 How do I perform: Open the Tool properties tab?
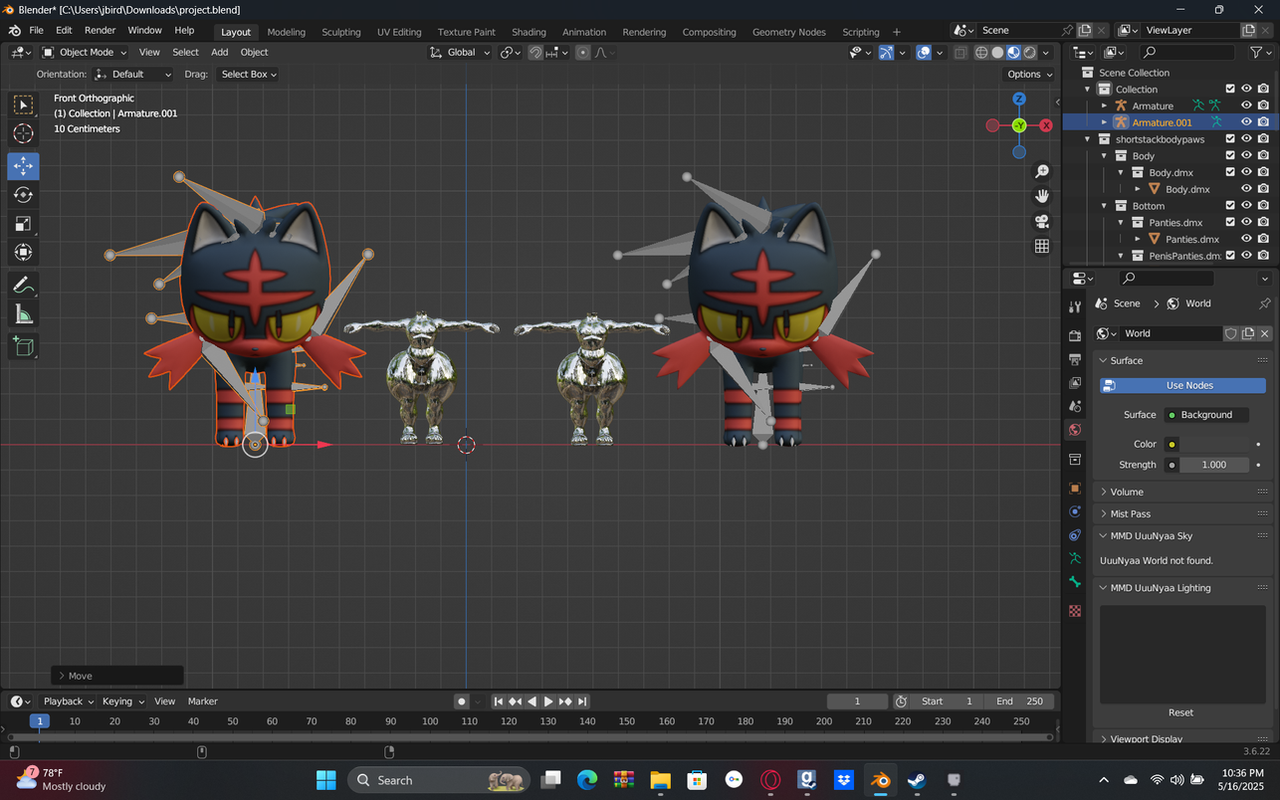pyautogui.click(x=1075, y=307)
